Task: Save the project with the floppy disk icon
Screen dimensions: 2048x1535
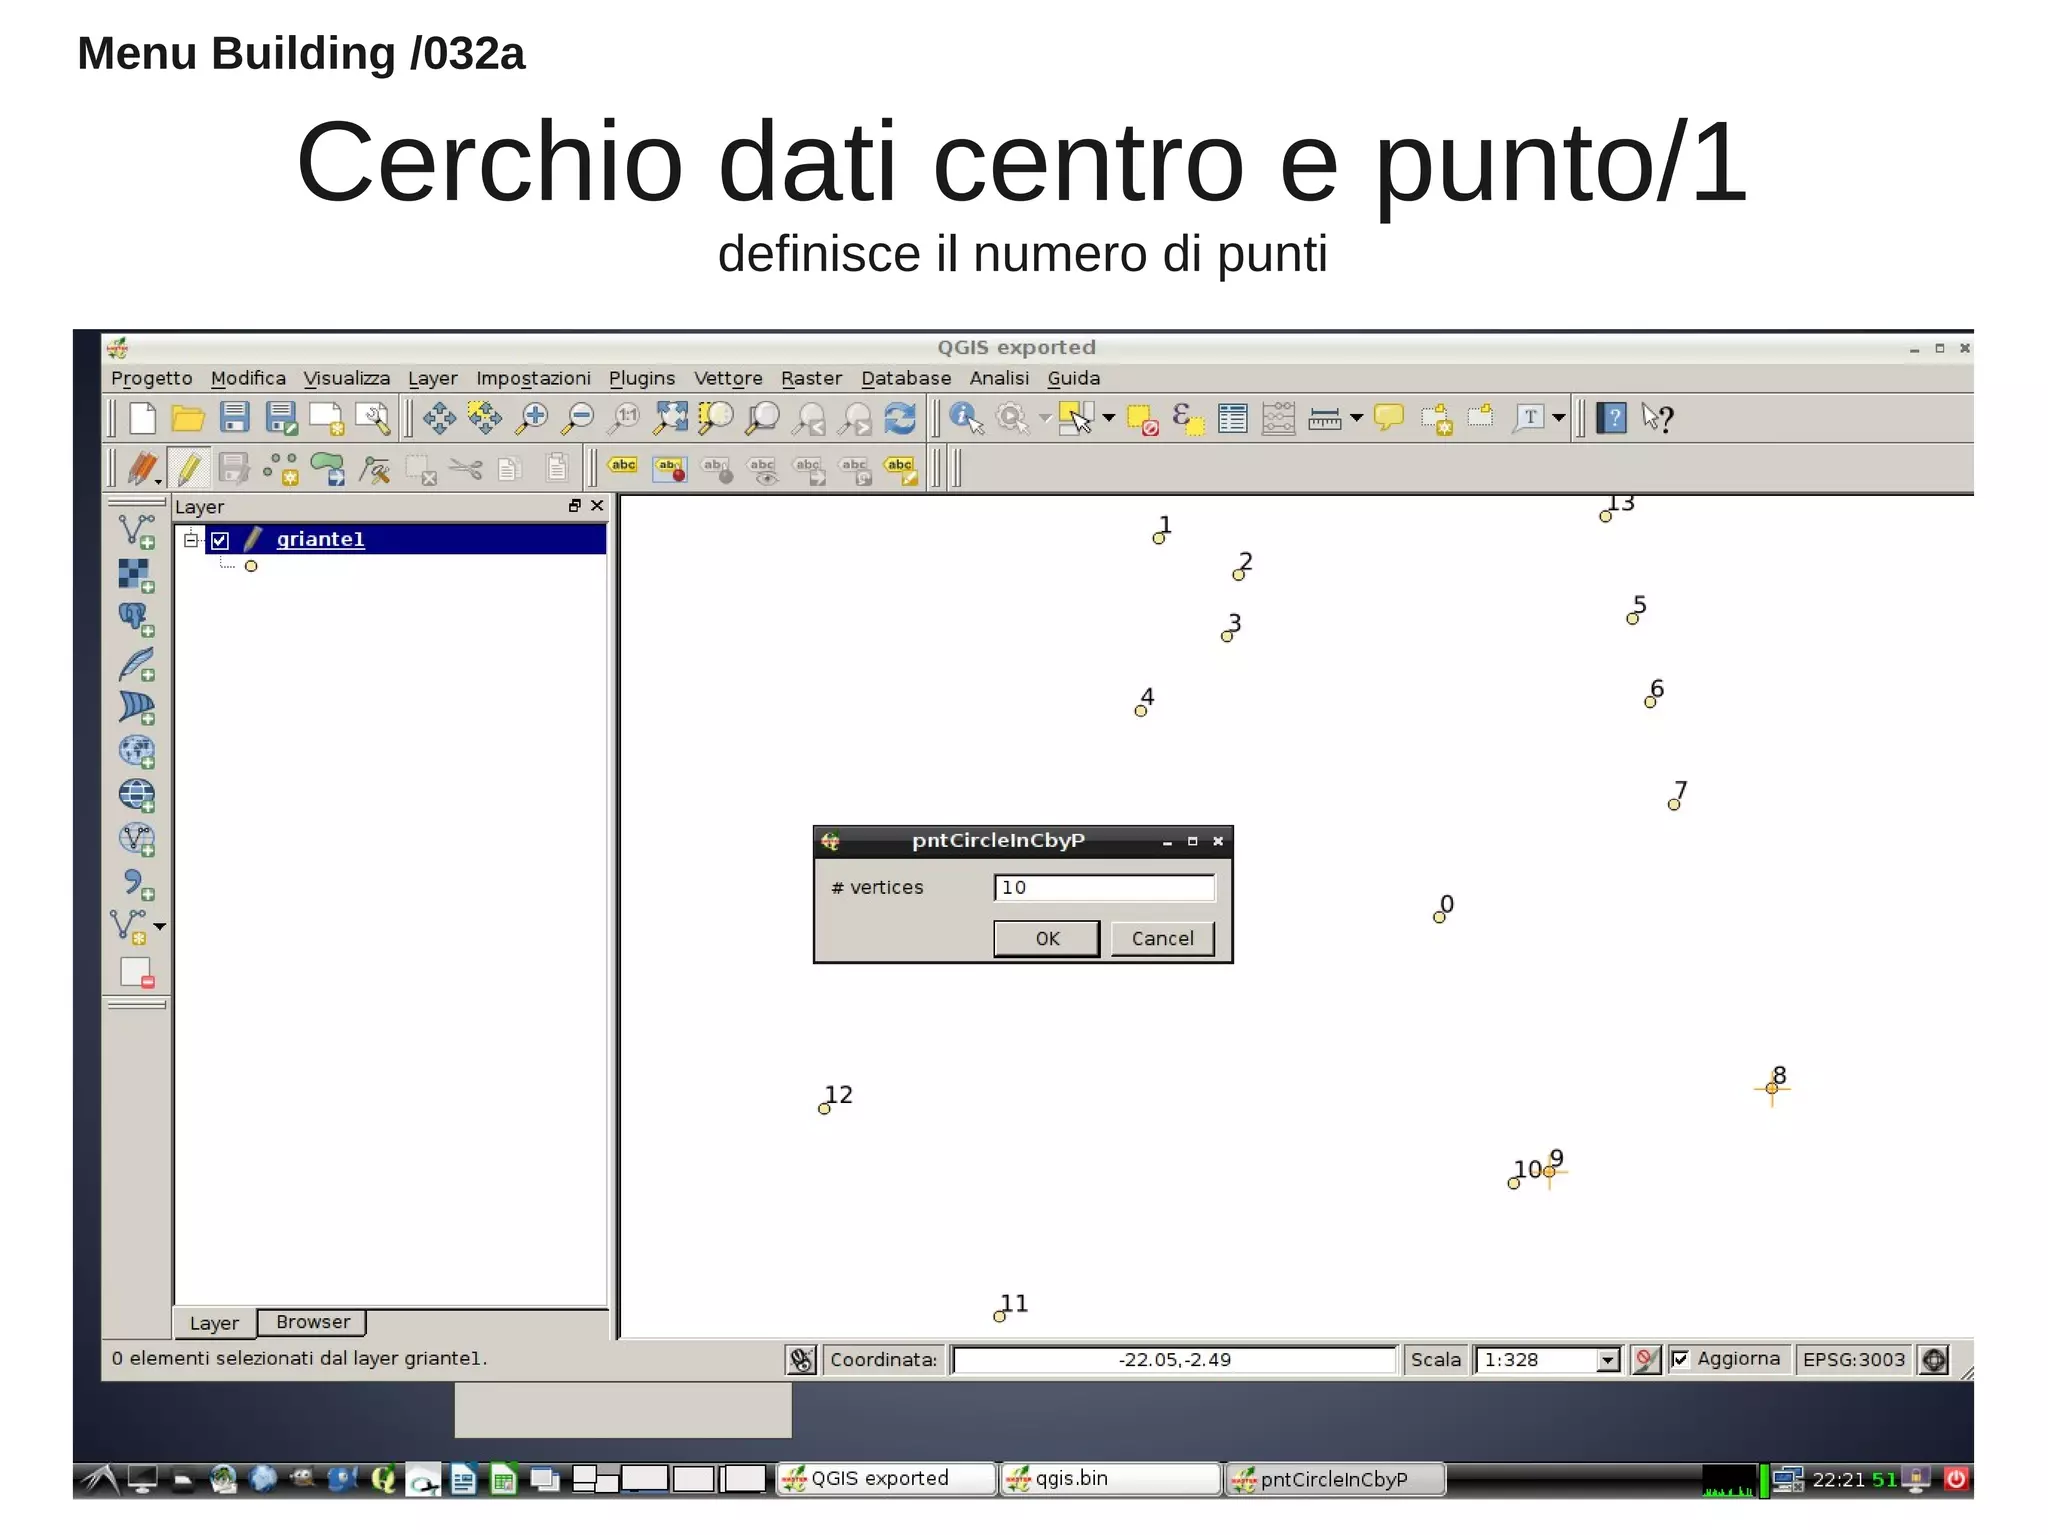Action: point(234,418)
